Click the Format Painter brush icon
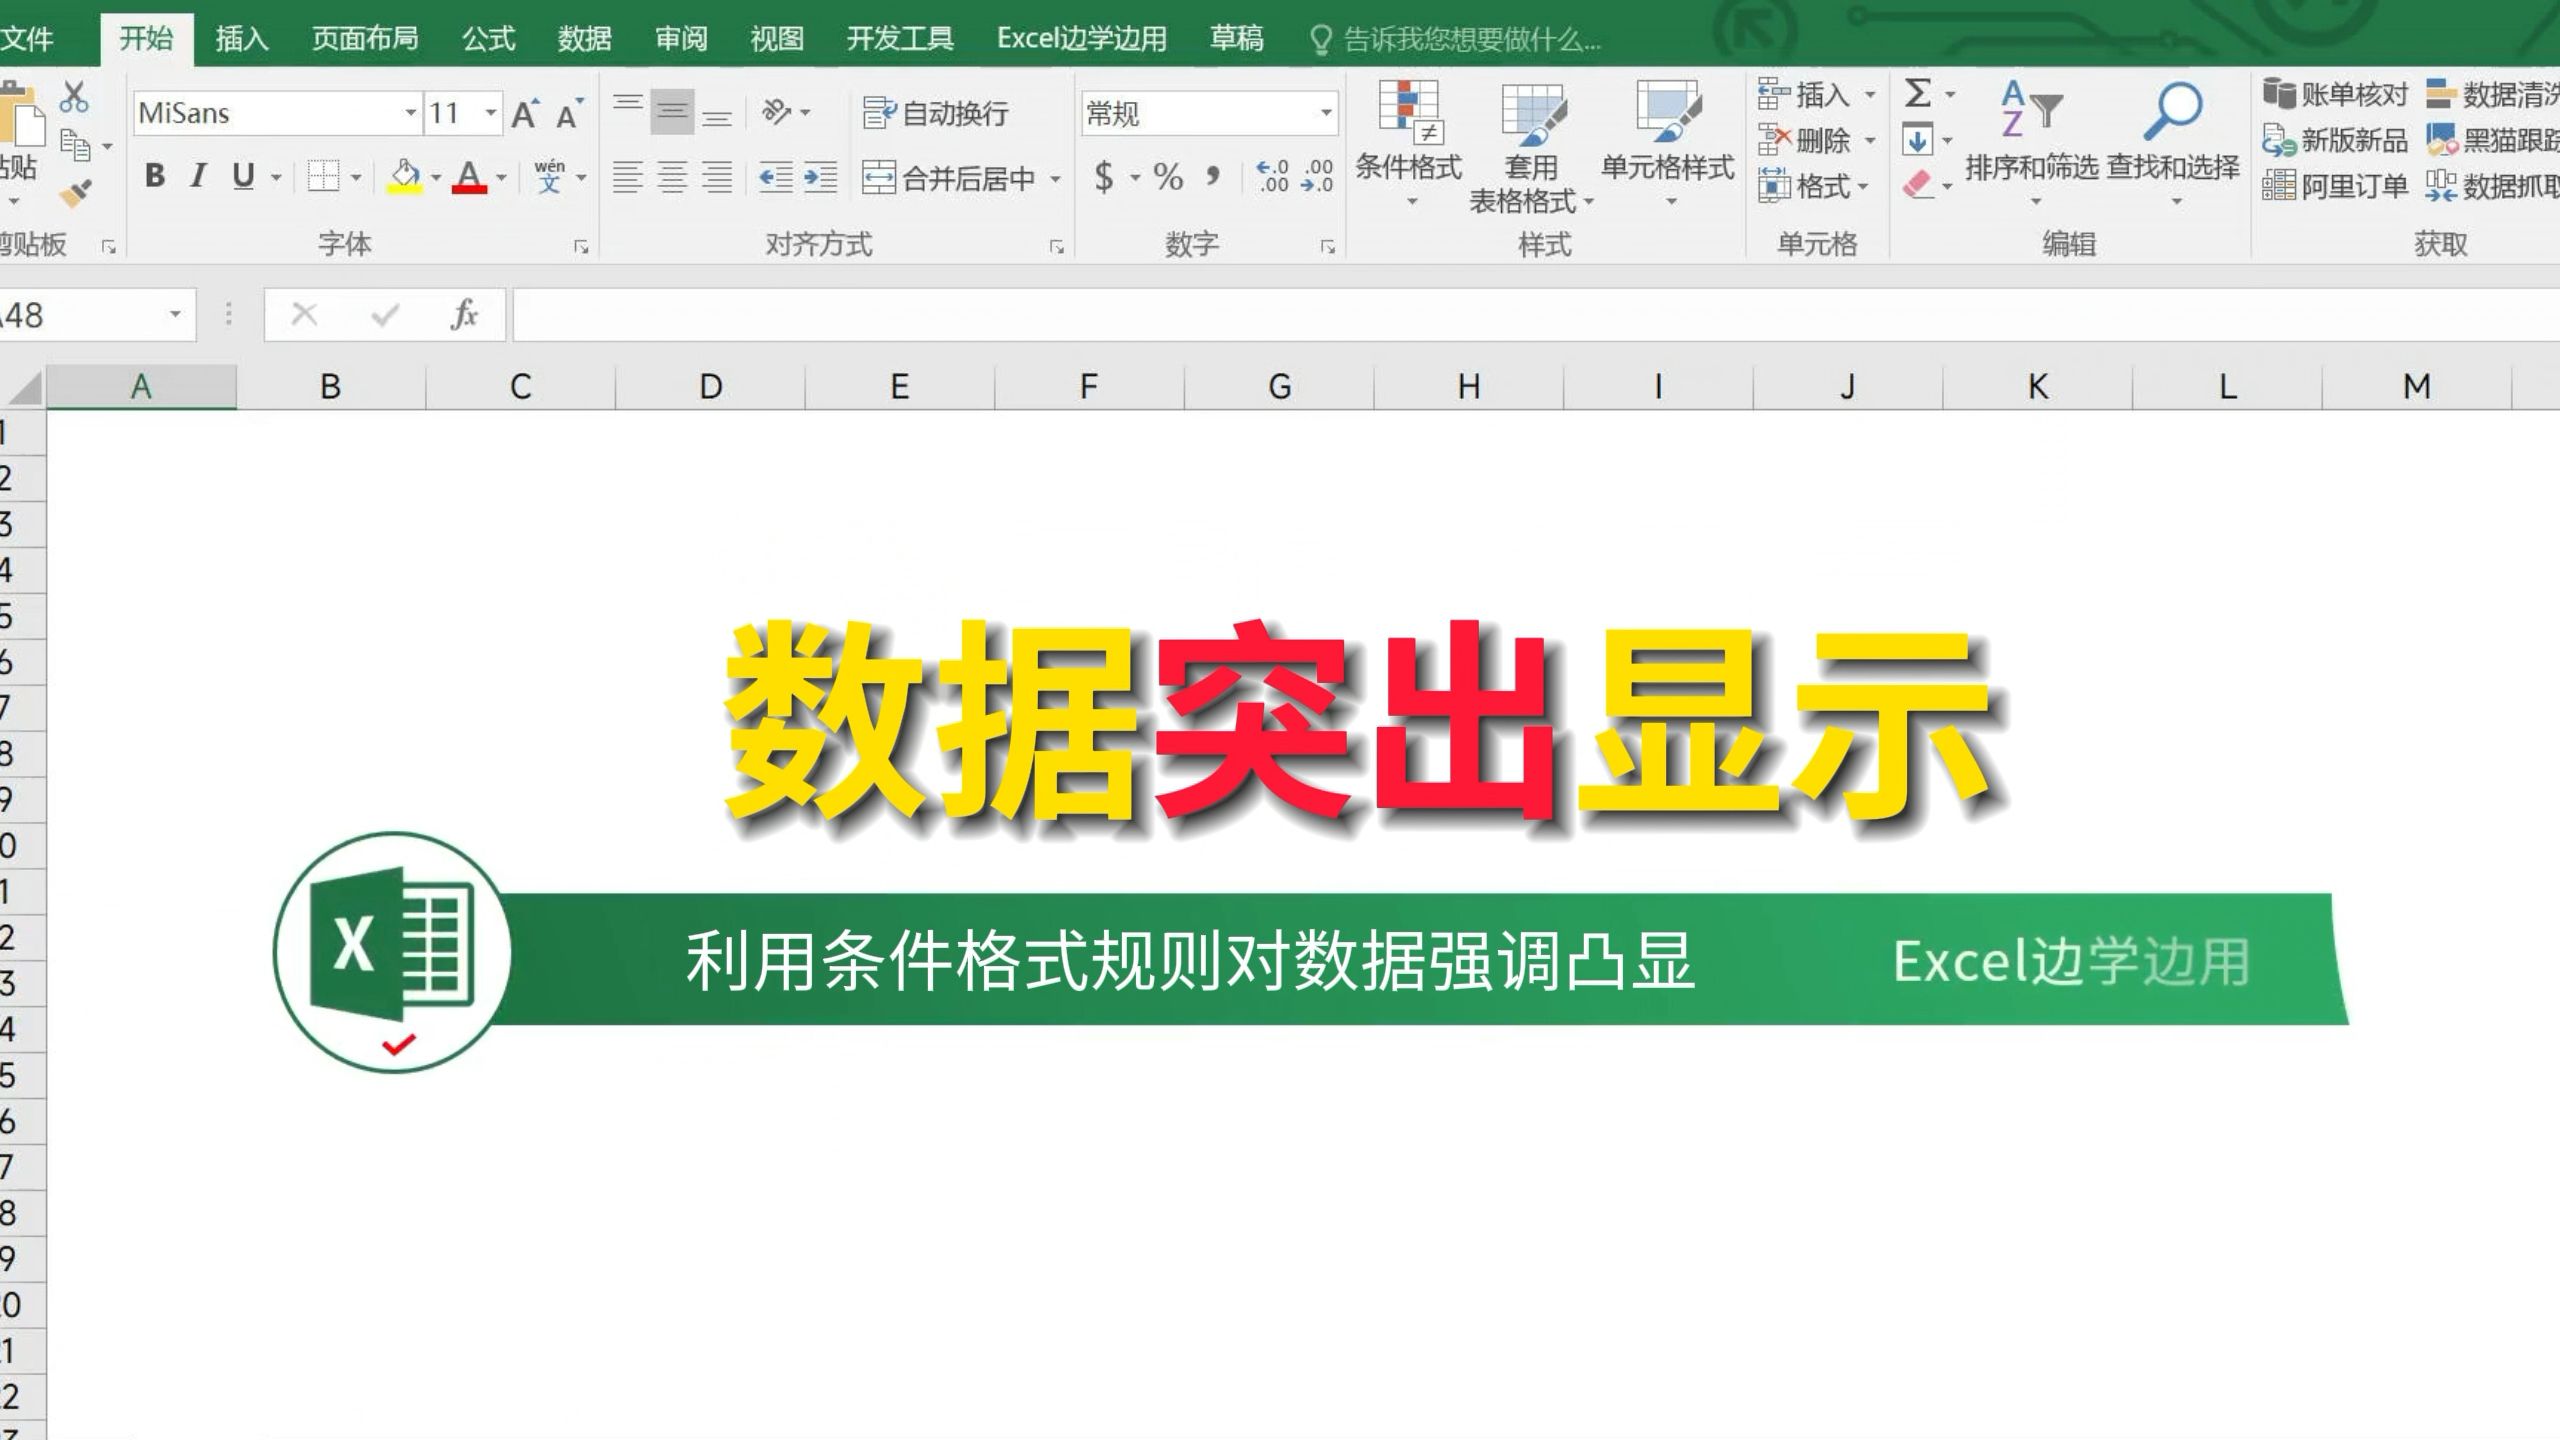Screen dimensions: 2560x1440 (75, 192)
